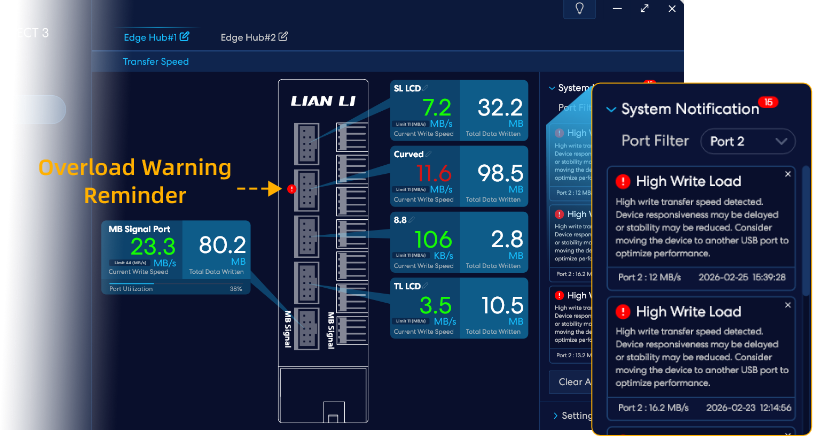Screen dimensions: 813x436
Task: Click the 35% port utilization value
Action: (236, 289)
